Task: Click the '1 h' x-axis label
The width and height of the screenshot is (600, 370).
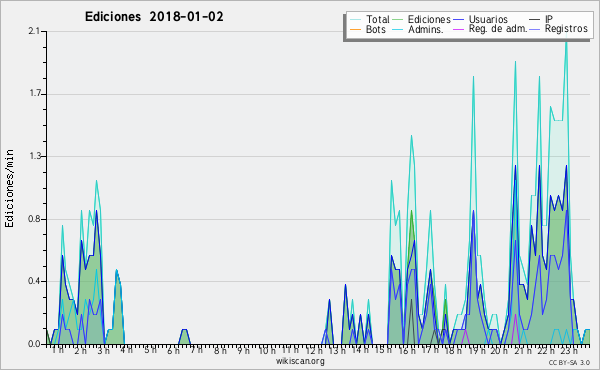Action: 58,350
